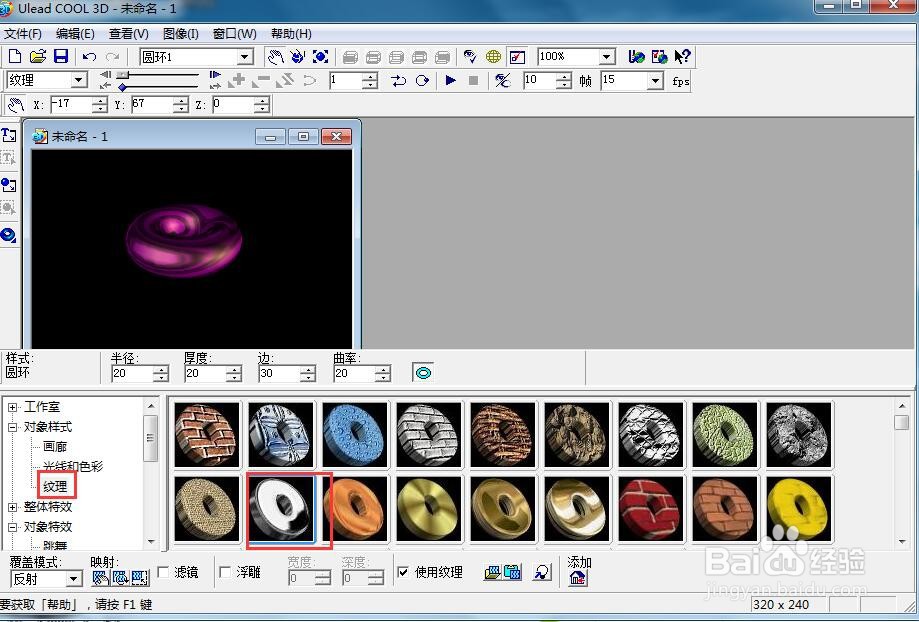Select 画廊 in the tree
Viewport: 919px width, 622px height.
55,447
